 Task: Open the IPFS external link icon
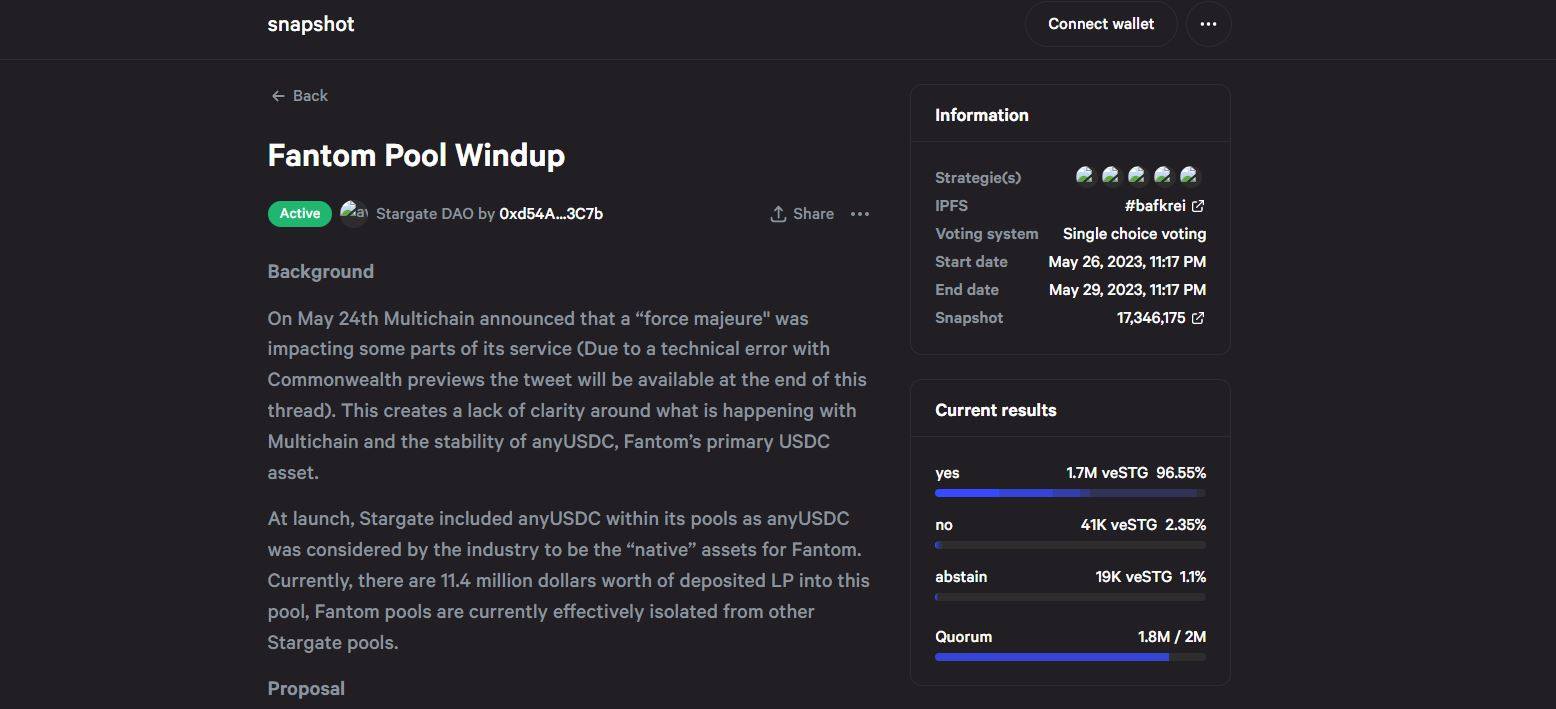1198,206
